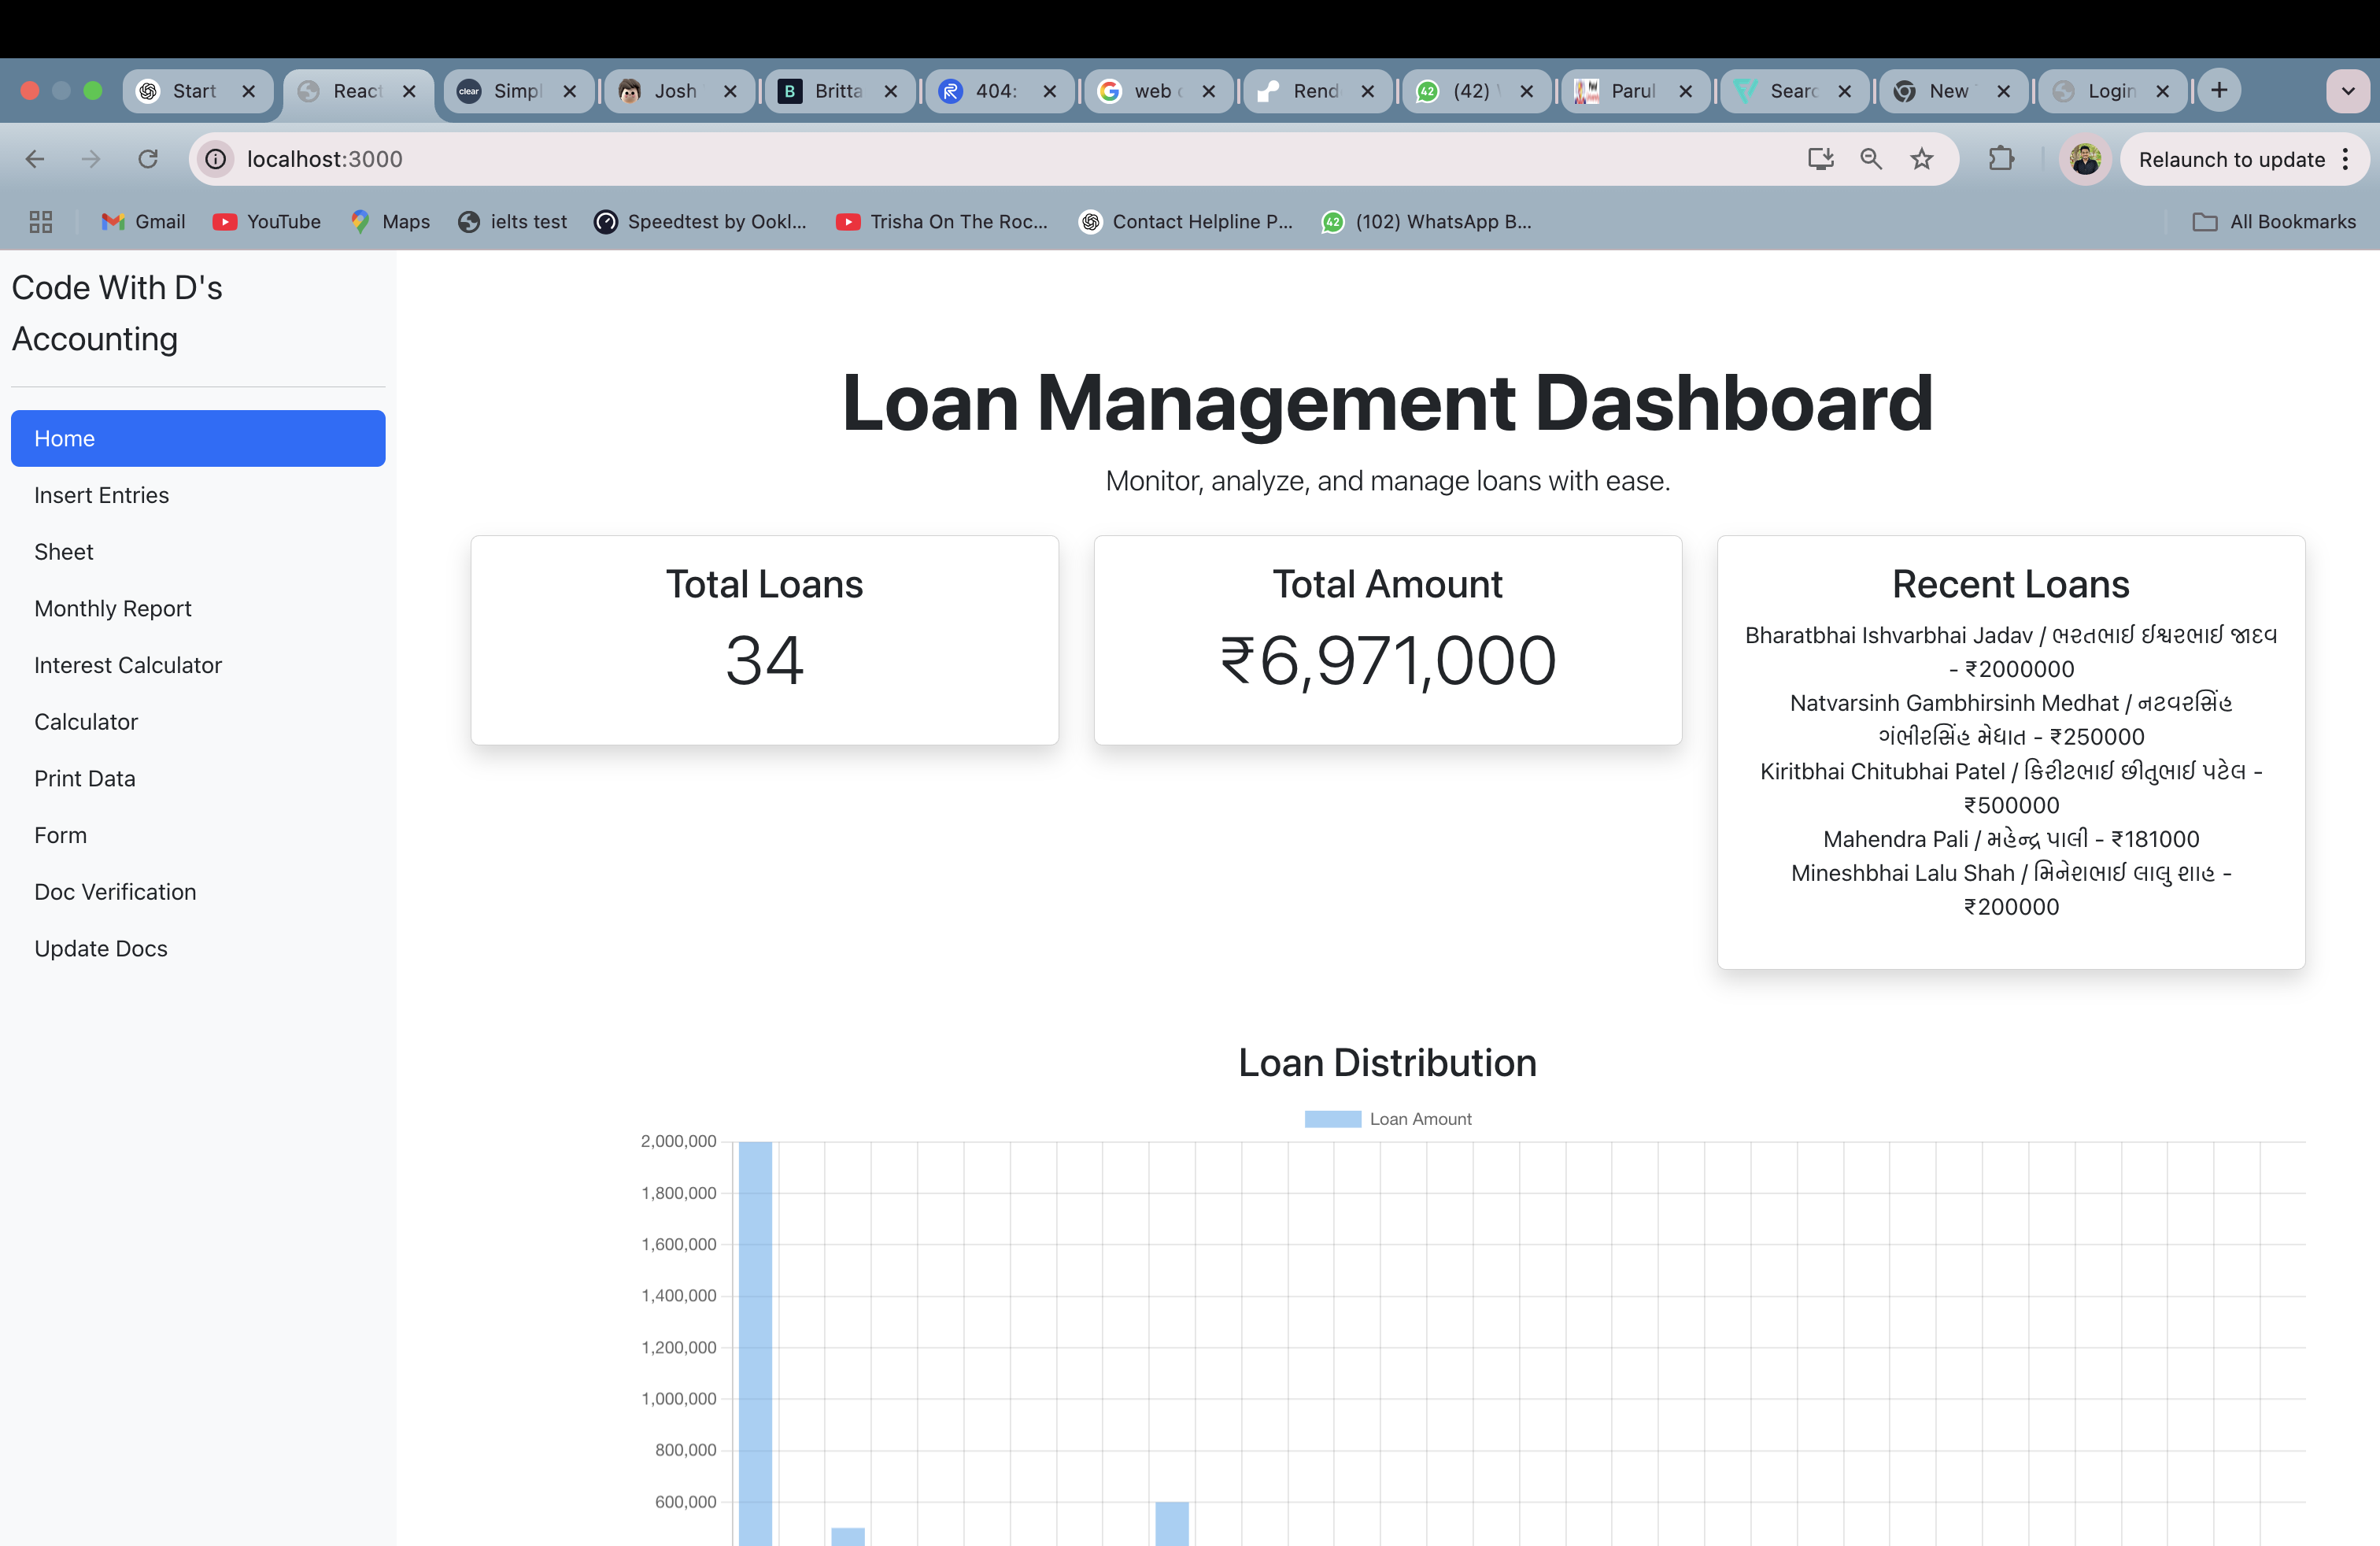Select the Home navigation item
Screen dimensions: 2380x1546
pos(197,438)
